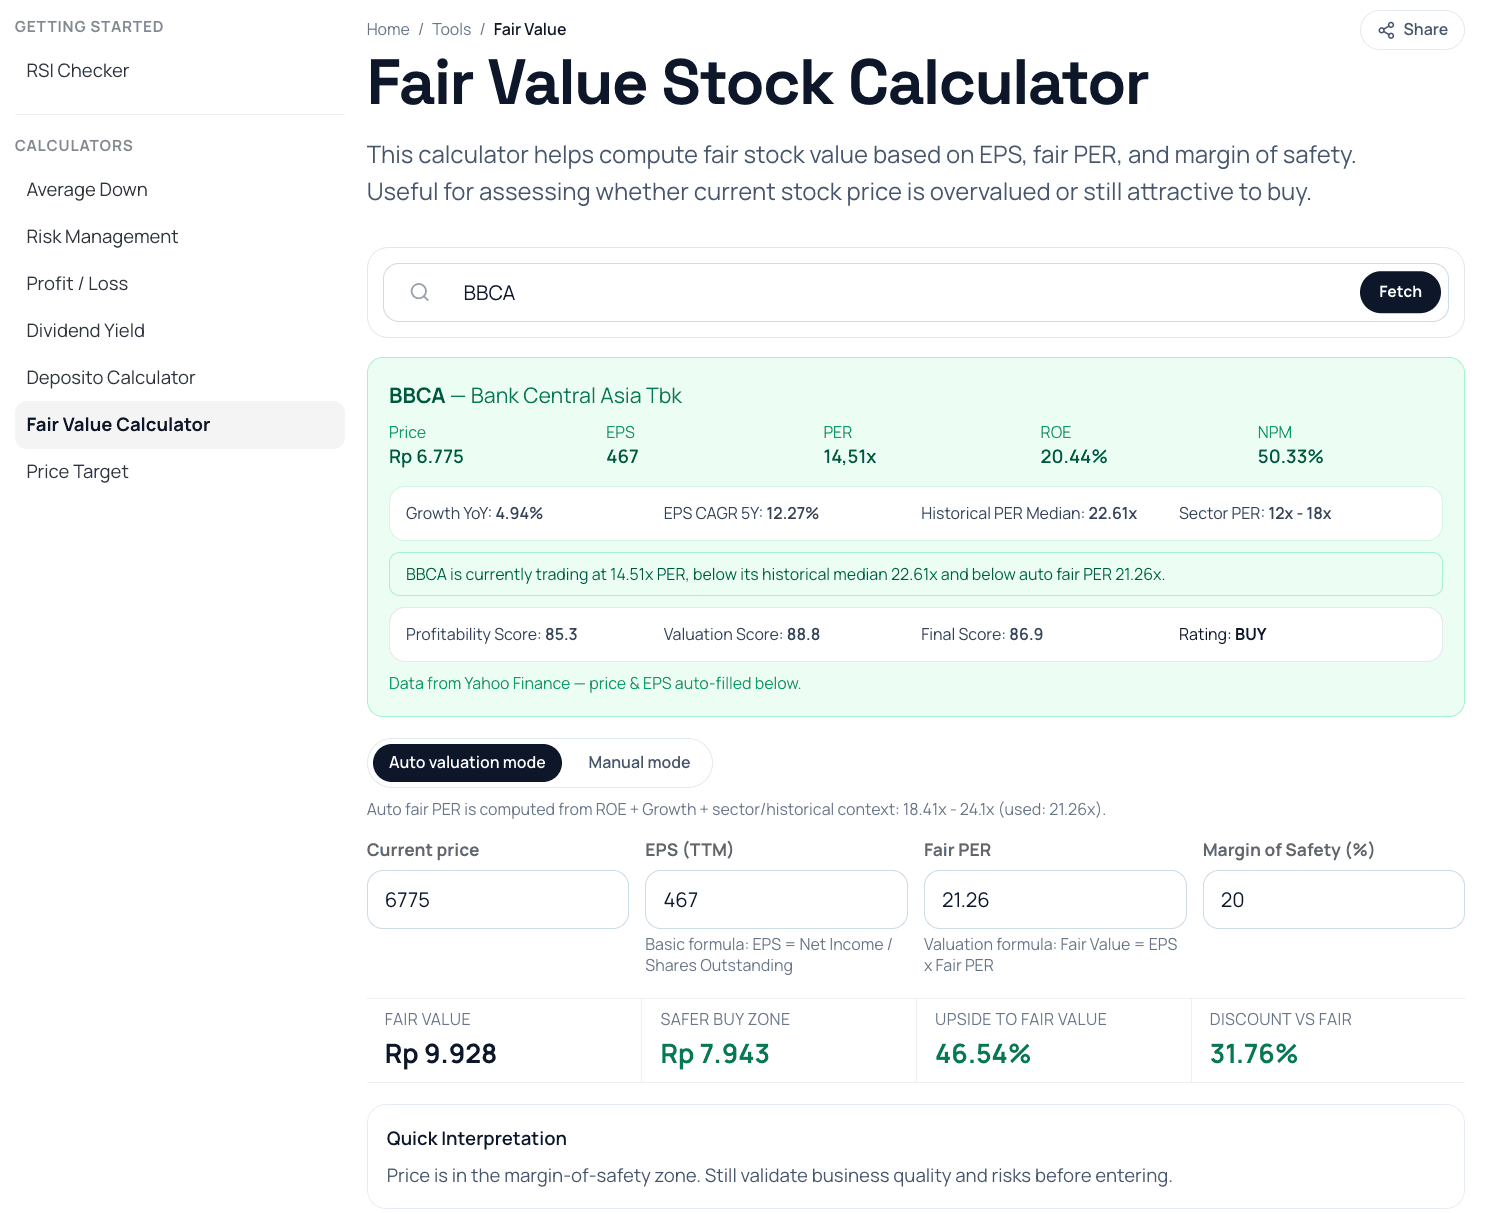Open the Risk Management calculator
The width and height of the screenshot is (1502, 1214).
[x=101, y=236]
